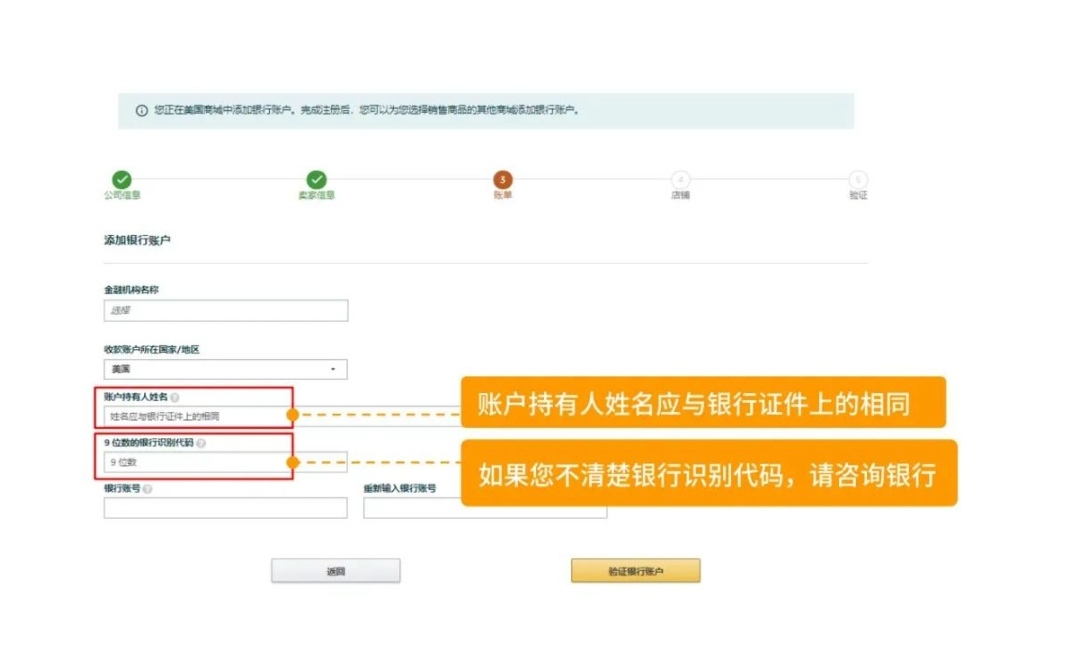Select step 4 店铺 circle
Image resolution: width=1080 pixels, height=669 pixels.
point(681,180)
